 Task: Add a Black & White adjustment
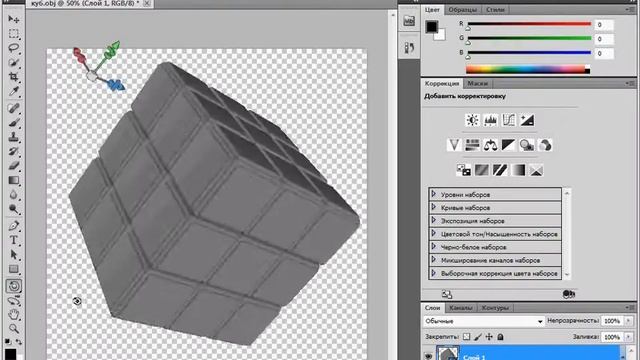509,145
